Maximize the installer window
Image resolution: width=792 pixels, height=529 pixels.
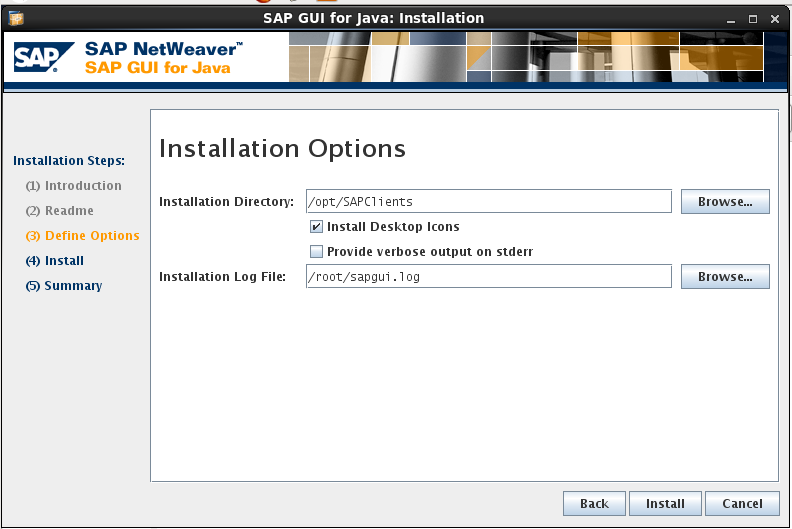pos(753,19)
